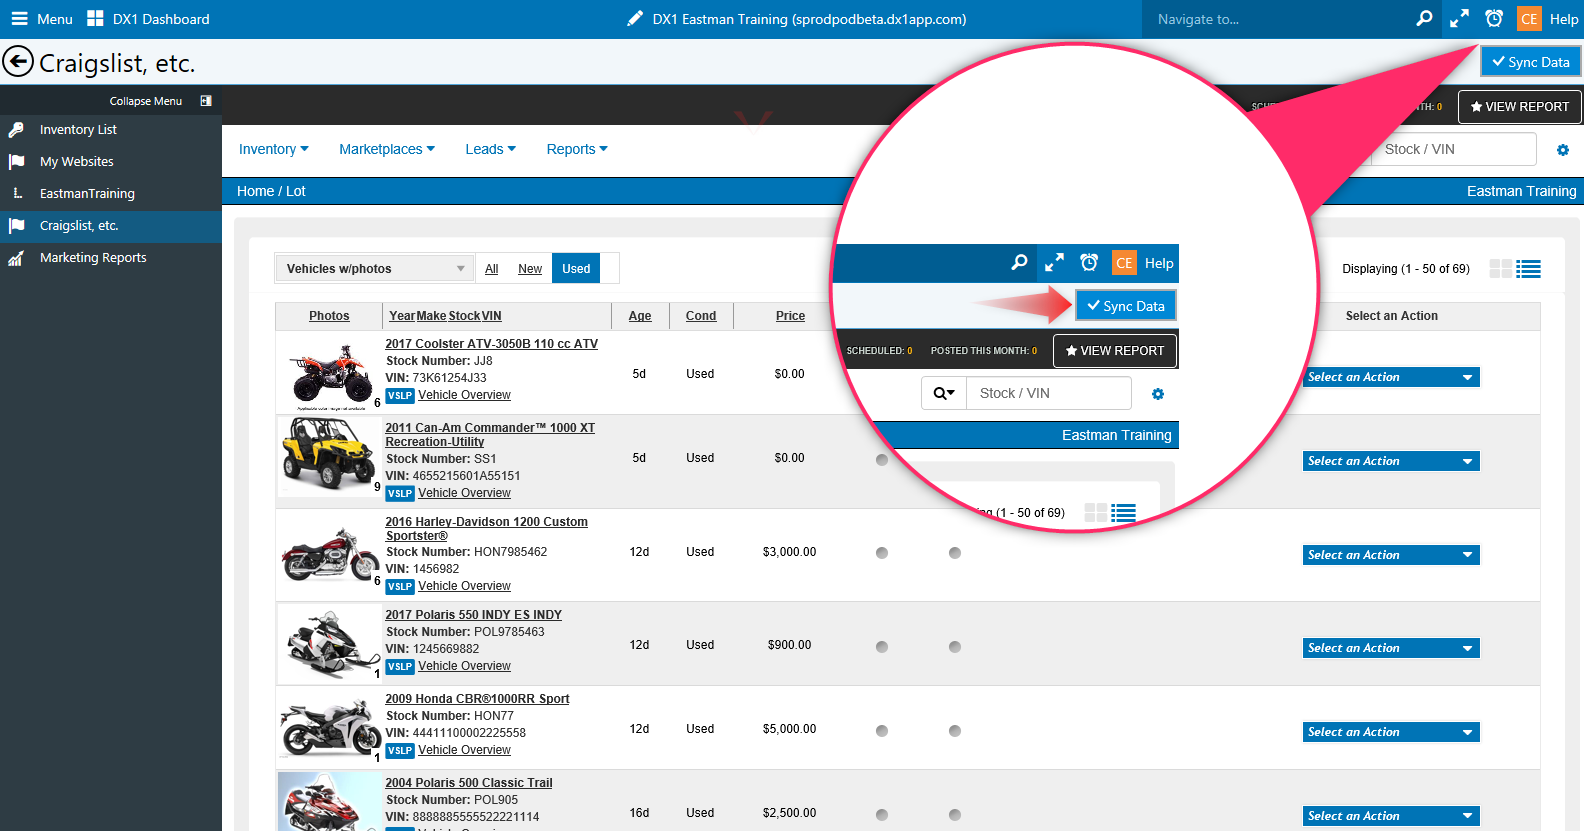Go back using the circled arrow icon

pos(18,62)
